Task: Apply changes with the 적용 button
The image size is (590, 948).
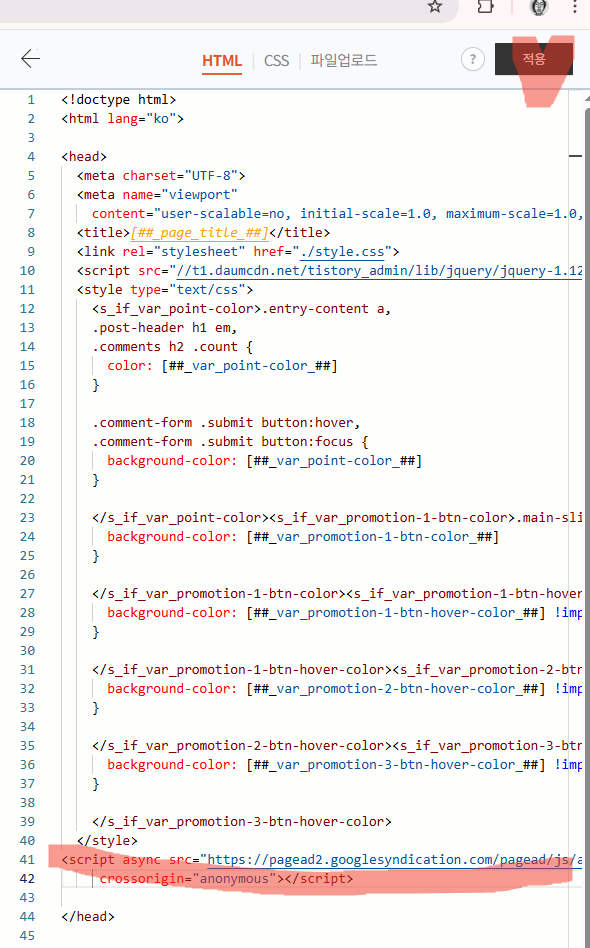Action: tap(534, 59)
